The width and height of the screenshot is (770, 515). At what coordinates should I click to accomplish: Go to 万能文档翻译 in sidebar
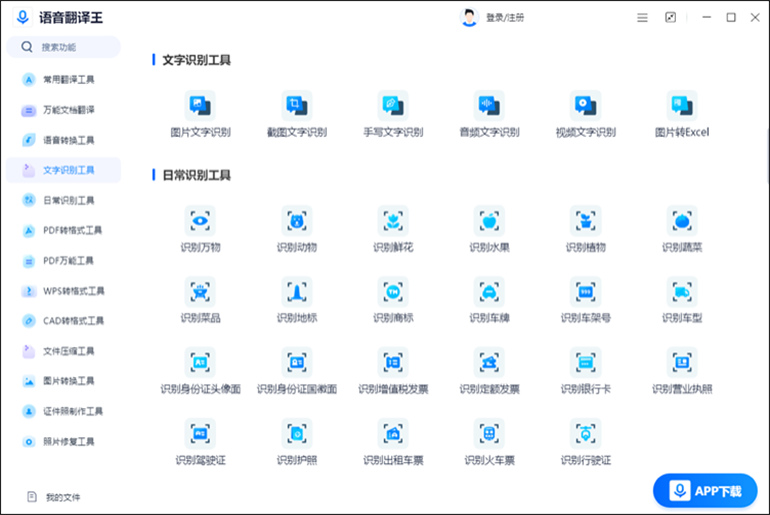point(63,110)
